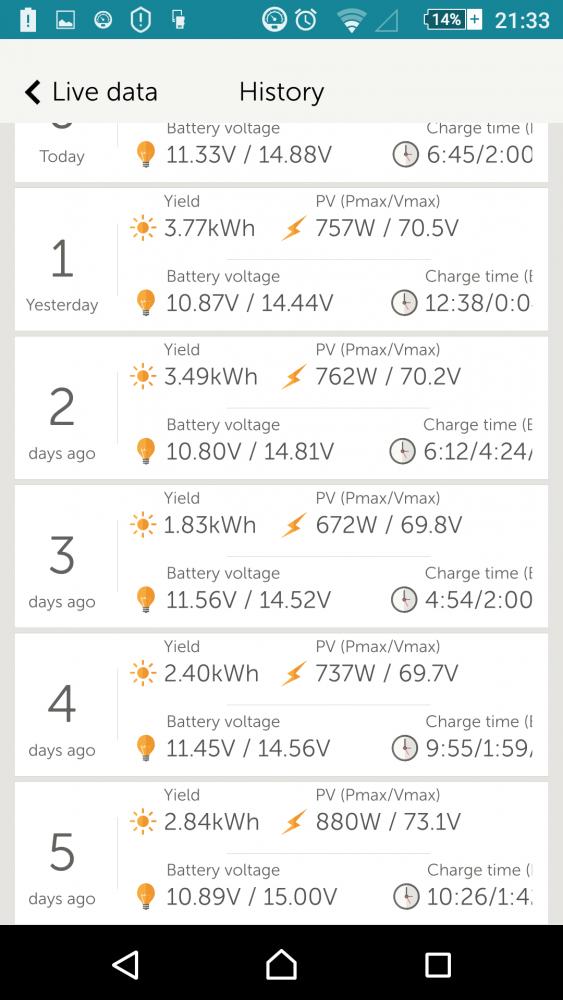Select the History title
The height and width of the screenshot is (1000, 563).
[281, 92]
